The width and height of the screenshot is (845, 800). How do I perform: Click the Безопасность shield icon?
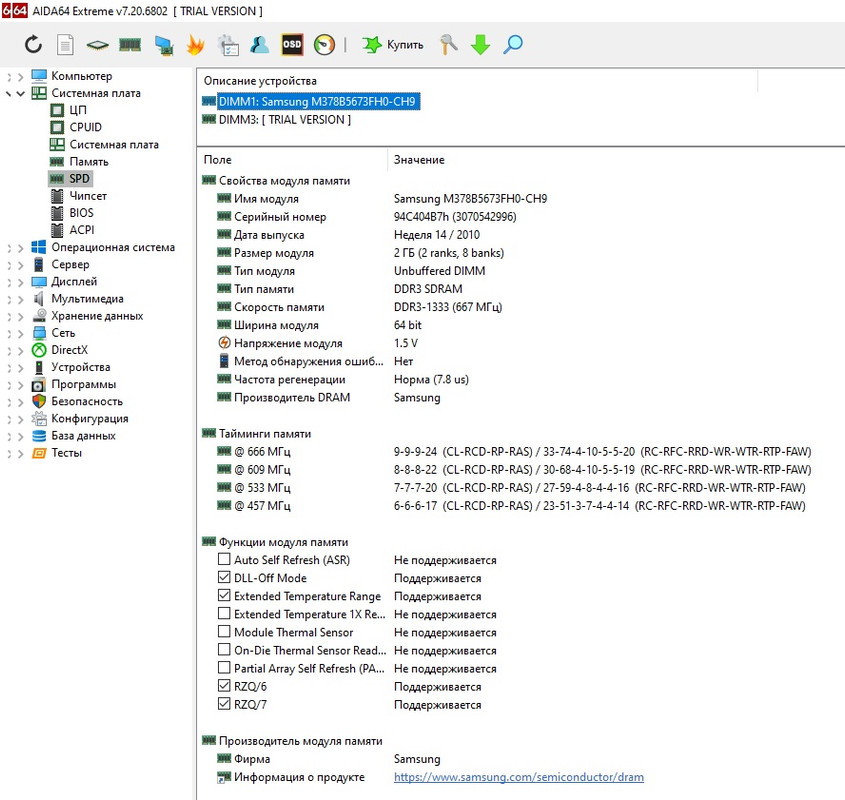point(39,402)
